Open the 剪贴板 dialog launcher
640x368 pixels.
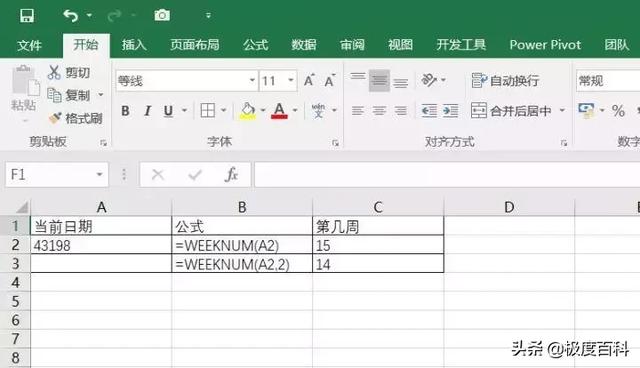(103, 143)
